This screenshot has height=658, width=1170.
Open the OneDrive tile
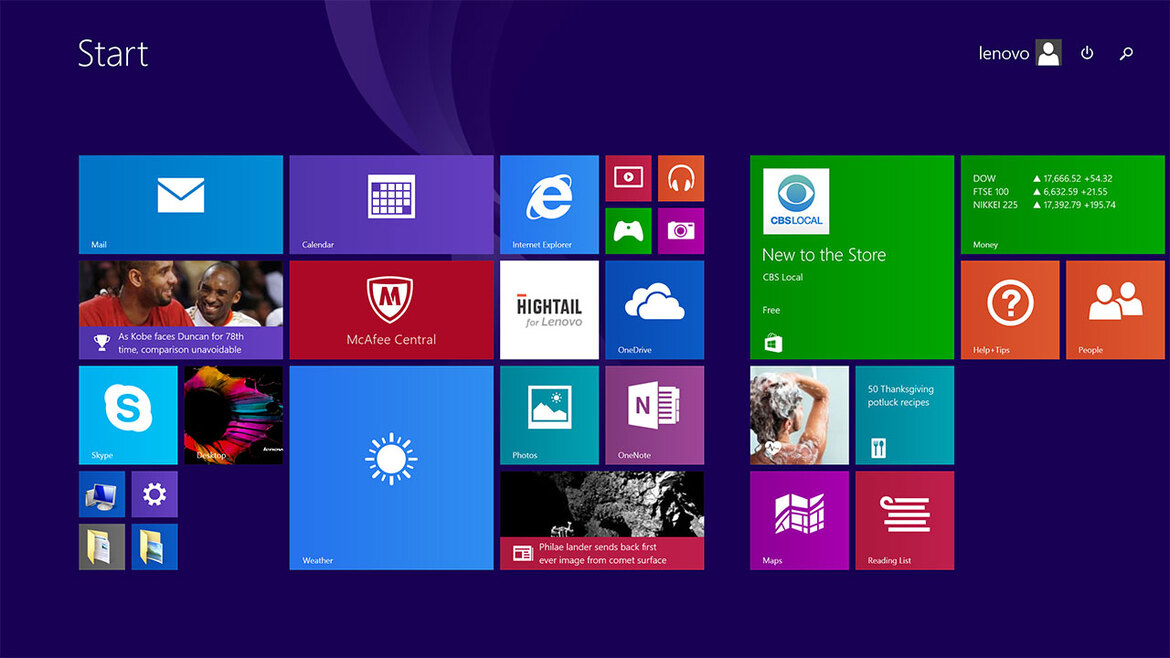654,310
